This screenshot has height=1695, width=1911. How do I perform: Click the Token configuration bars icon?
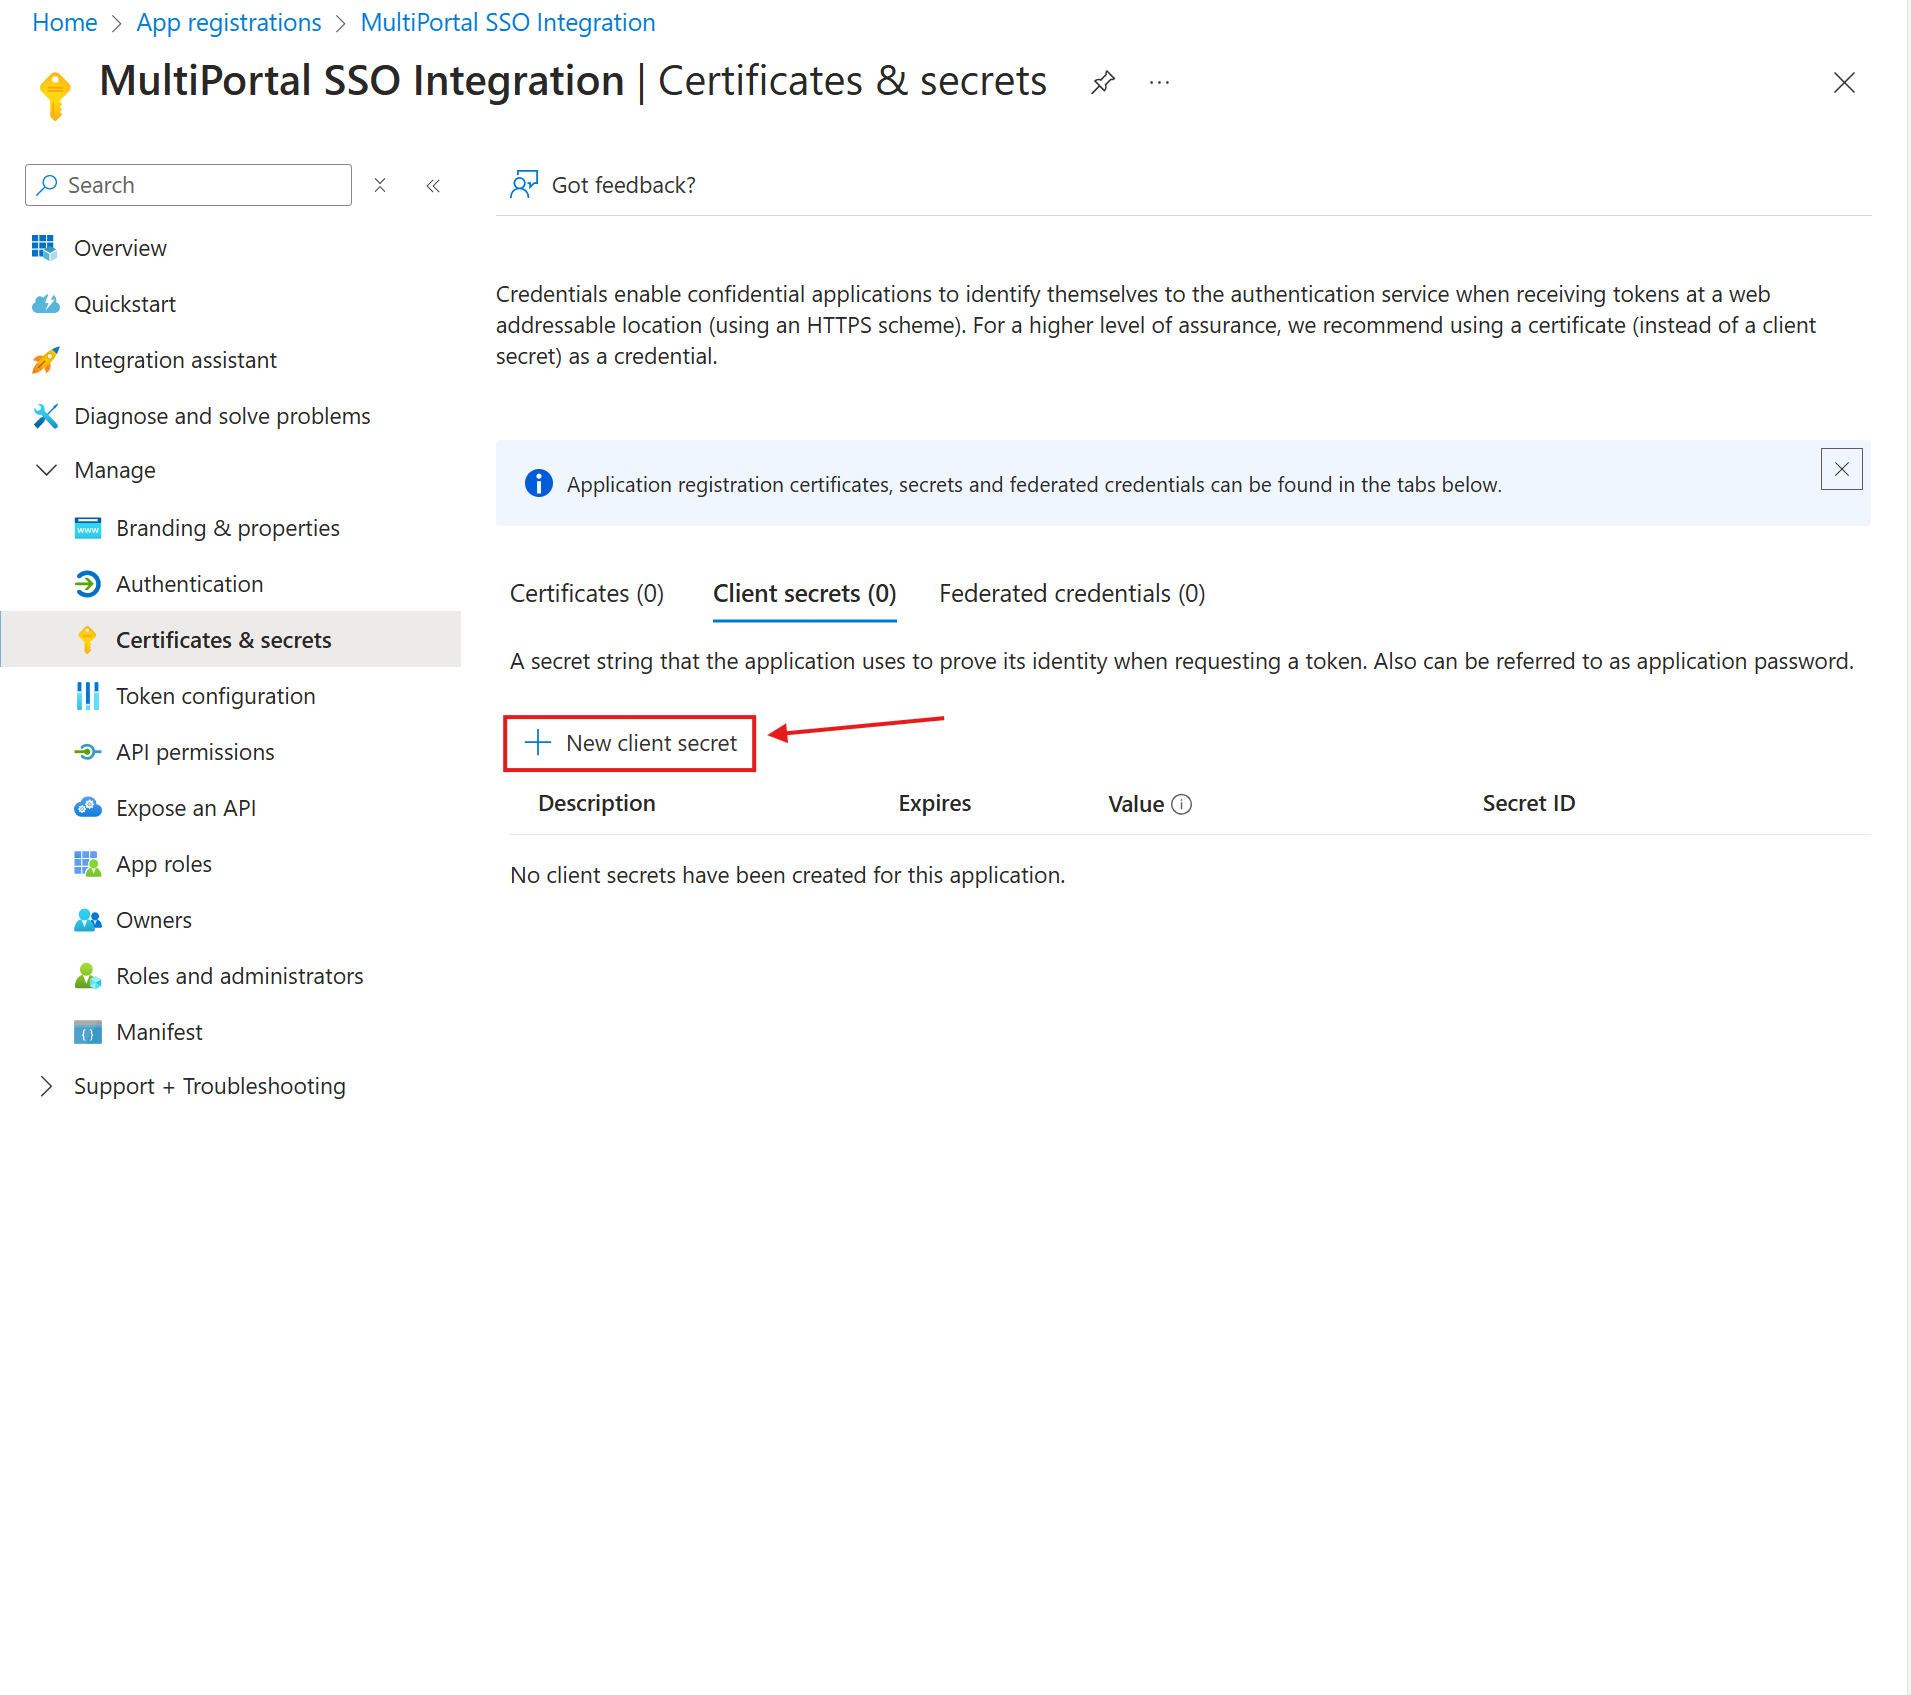point(88,696)
